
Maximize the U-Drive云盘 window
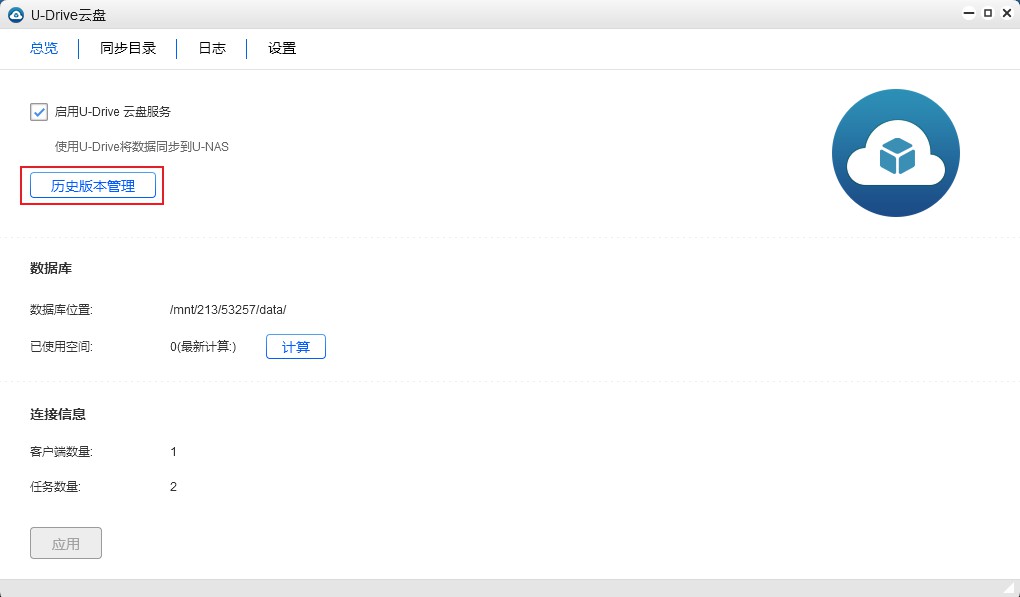tap(988, 14)
